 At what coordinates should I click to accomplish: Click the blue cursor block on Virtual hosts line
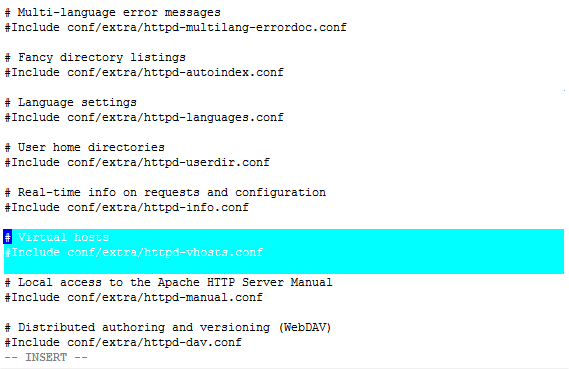click(x=8, y=237)
